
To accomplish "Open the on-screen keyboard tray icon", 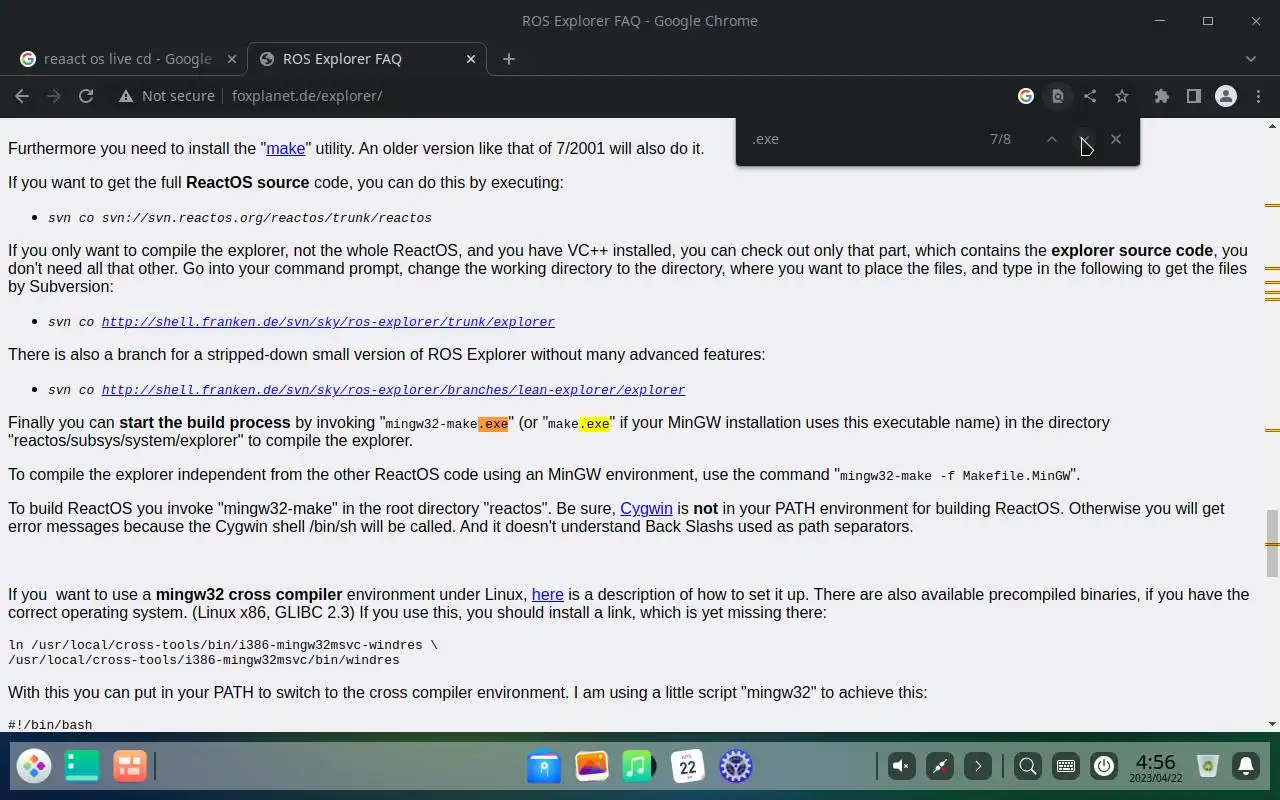I will point(1066,767).
